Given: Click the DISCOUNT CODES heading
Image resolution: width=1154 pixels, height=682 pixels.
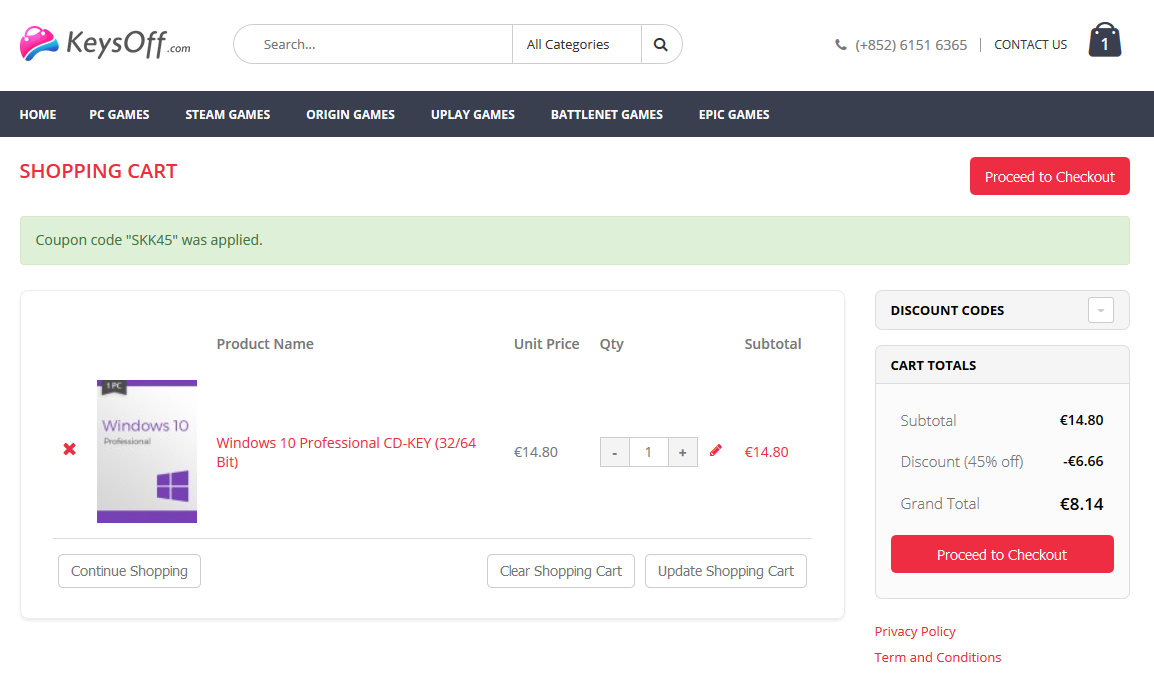Looking at the screenshot, I should tap(947, 310).
